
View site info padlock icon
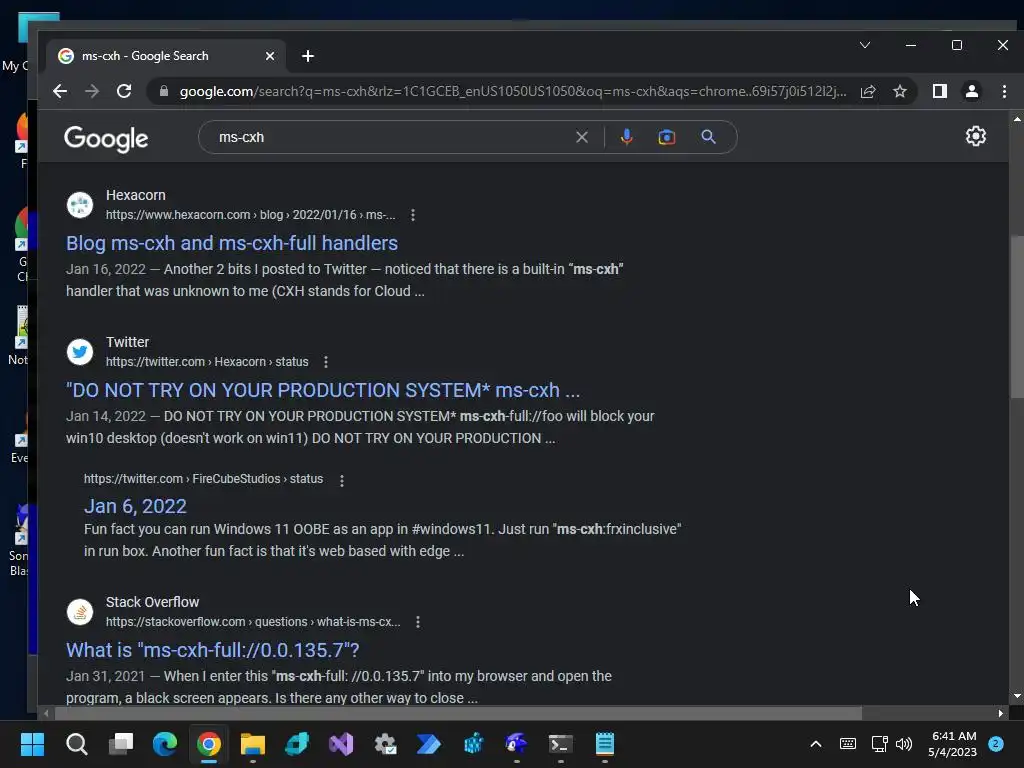164,91
